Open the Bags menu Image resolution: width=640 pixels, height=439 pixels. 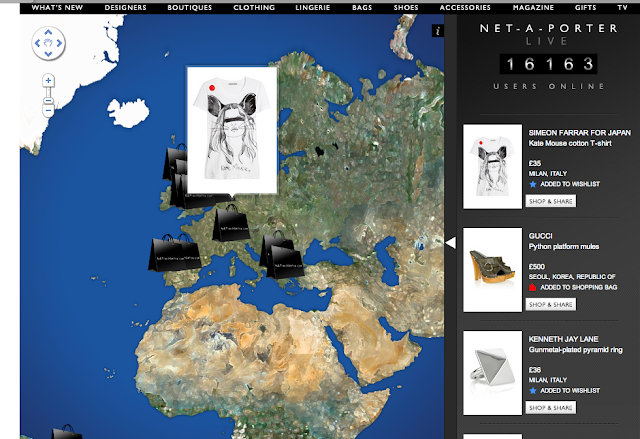[362, 7]
